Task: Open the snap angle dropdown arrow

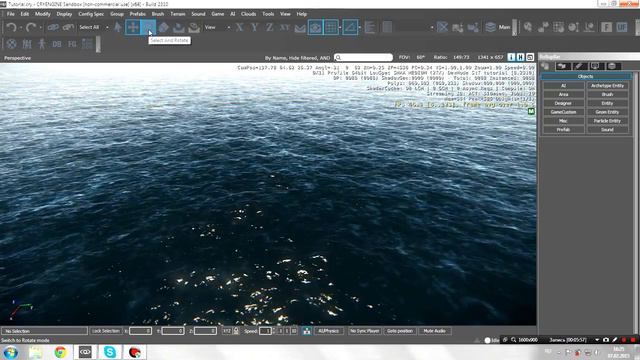Action: tap(360, 27)
